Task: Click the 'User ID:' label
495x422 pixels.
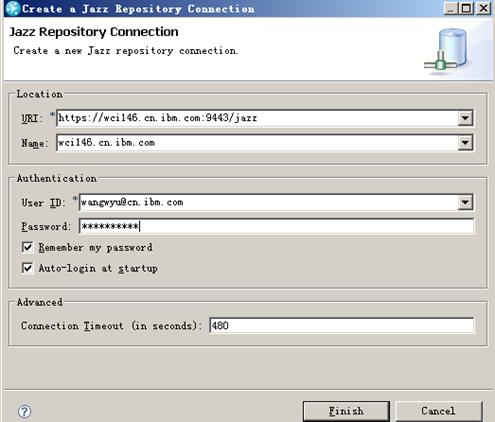Action: [43, 203]
